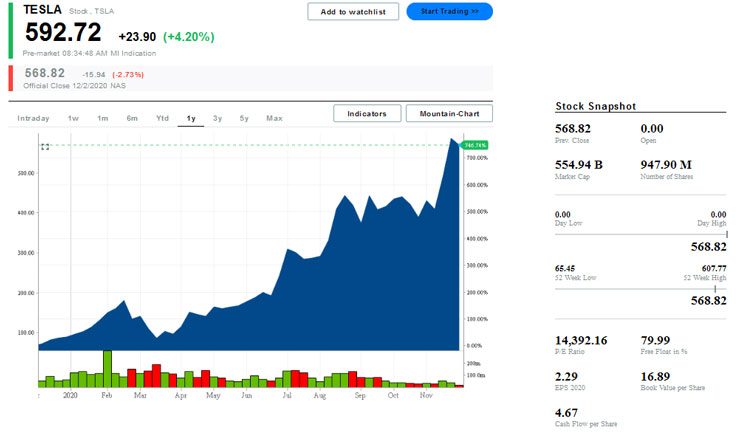Click the 52 Week range slider marker
This screenshot has width=740, height=440.
coord(715,289)
